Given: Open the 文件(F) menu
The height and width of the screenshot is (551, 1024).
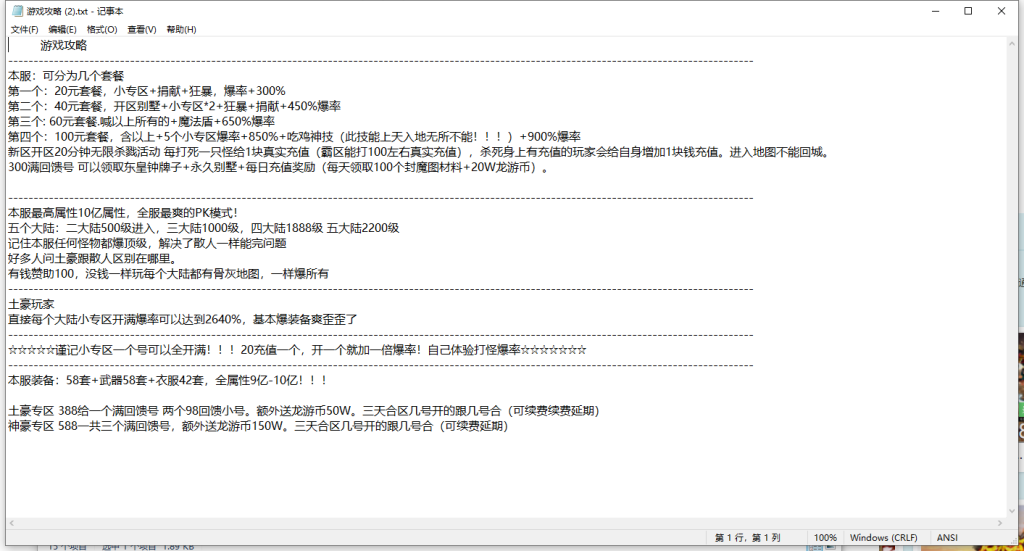Looking at the screenshot, I should coord(24,30).
